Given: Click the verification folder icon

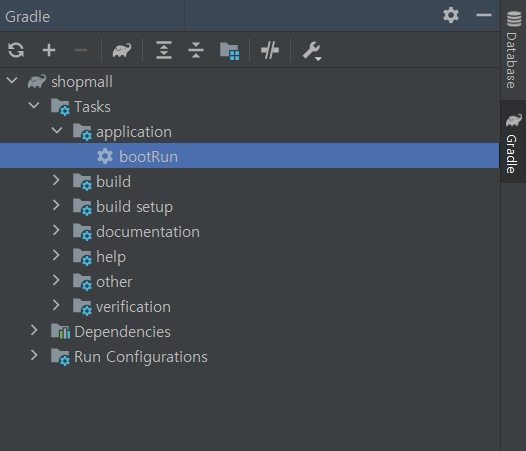Looking at the screenshot, I should 82,307.
